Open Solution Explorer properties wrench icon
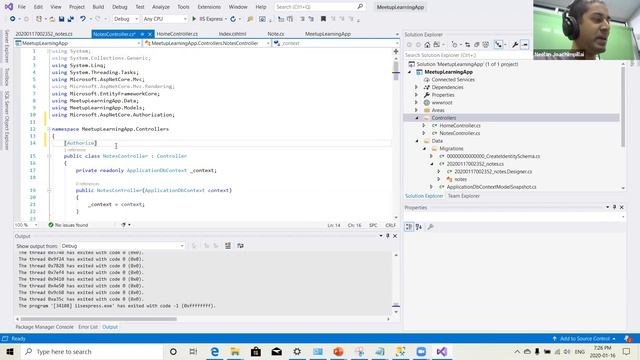Screen dimensions: 640x360 (515, 44)
